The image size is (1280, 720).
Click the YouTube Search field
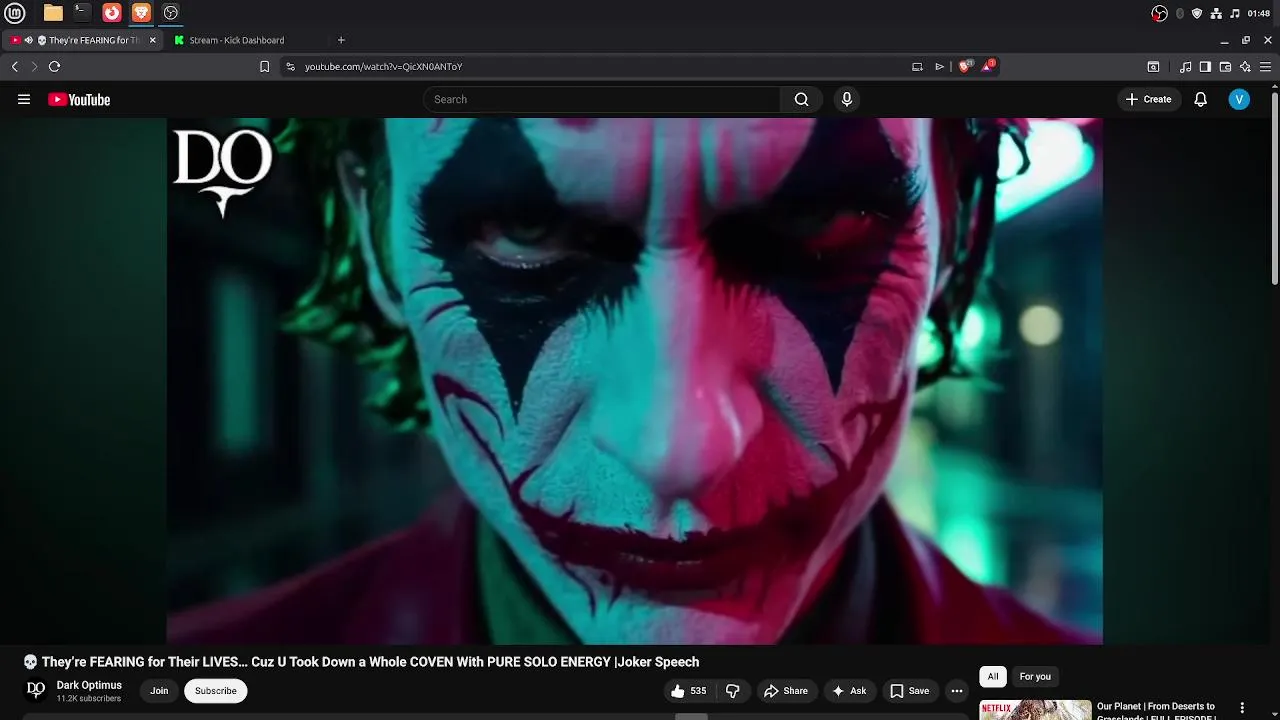(x=602, y=99)
